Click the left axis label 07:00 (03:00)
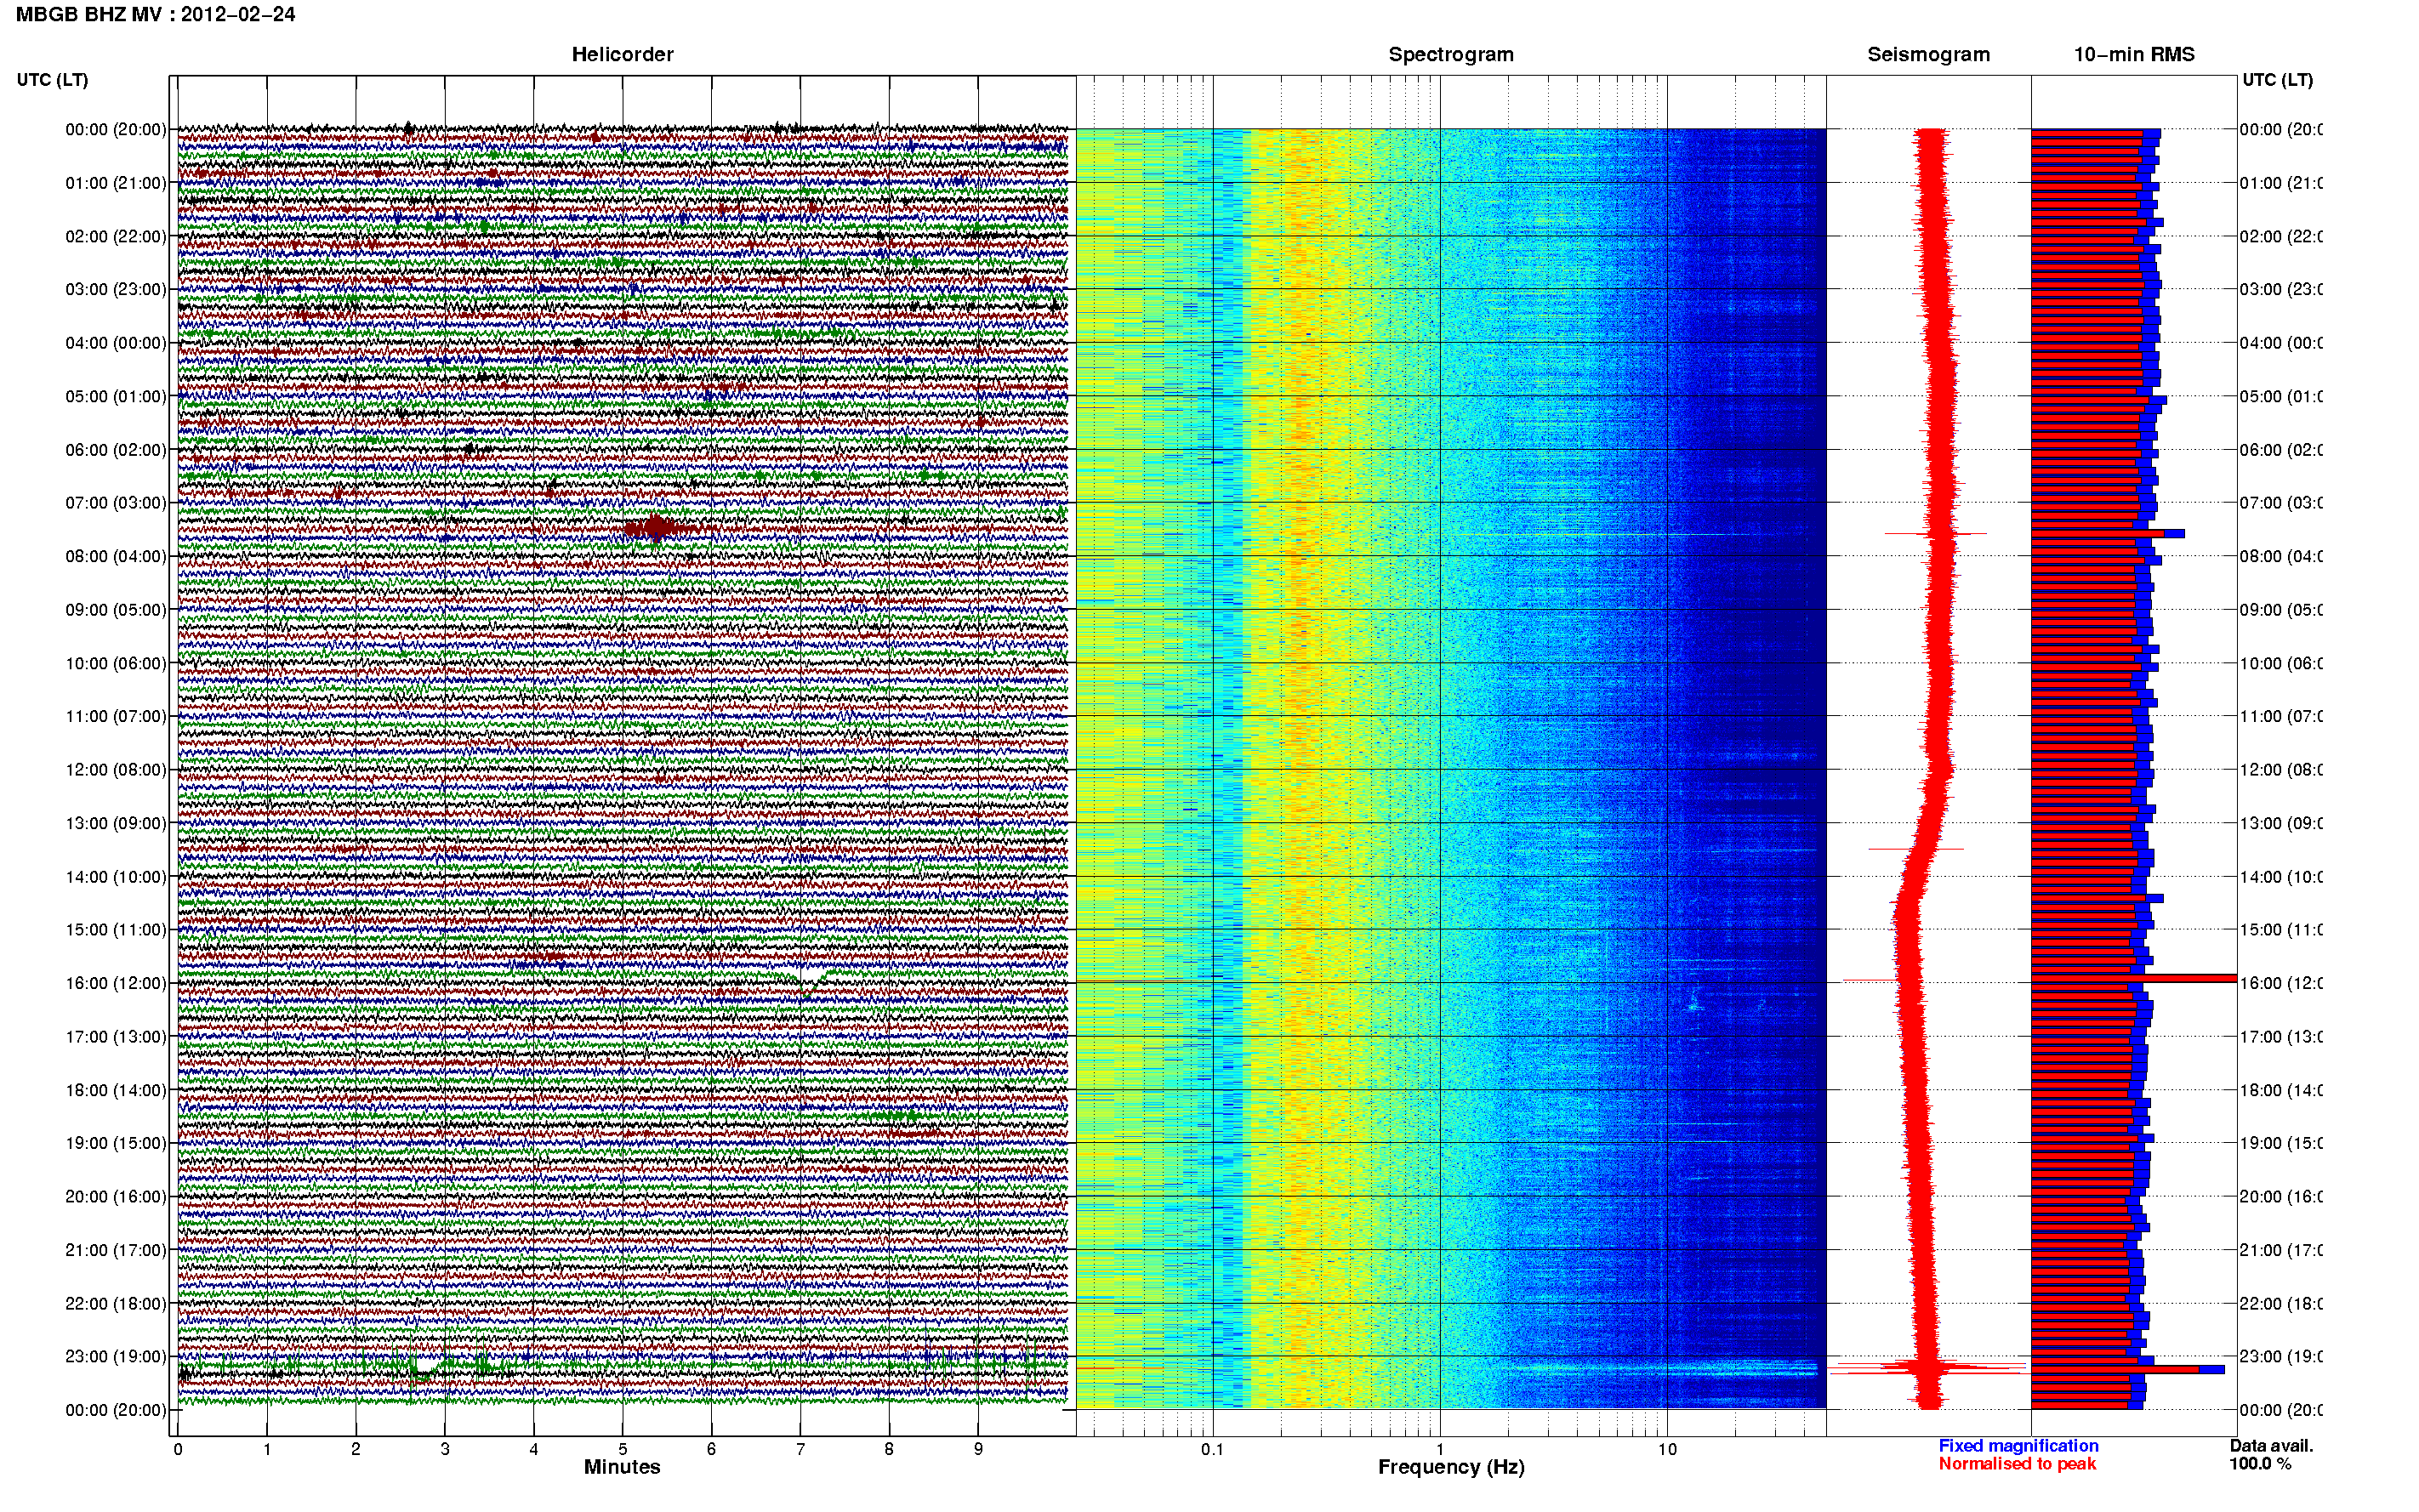This screenshot has height=1512, width=2419. [116, 502]
